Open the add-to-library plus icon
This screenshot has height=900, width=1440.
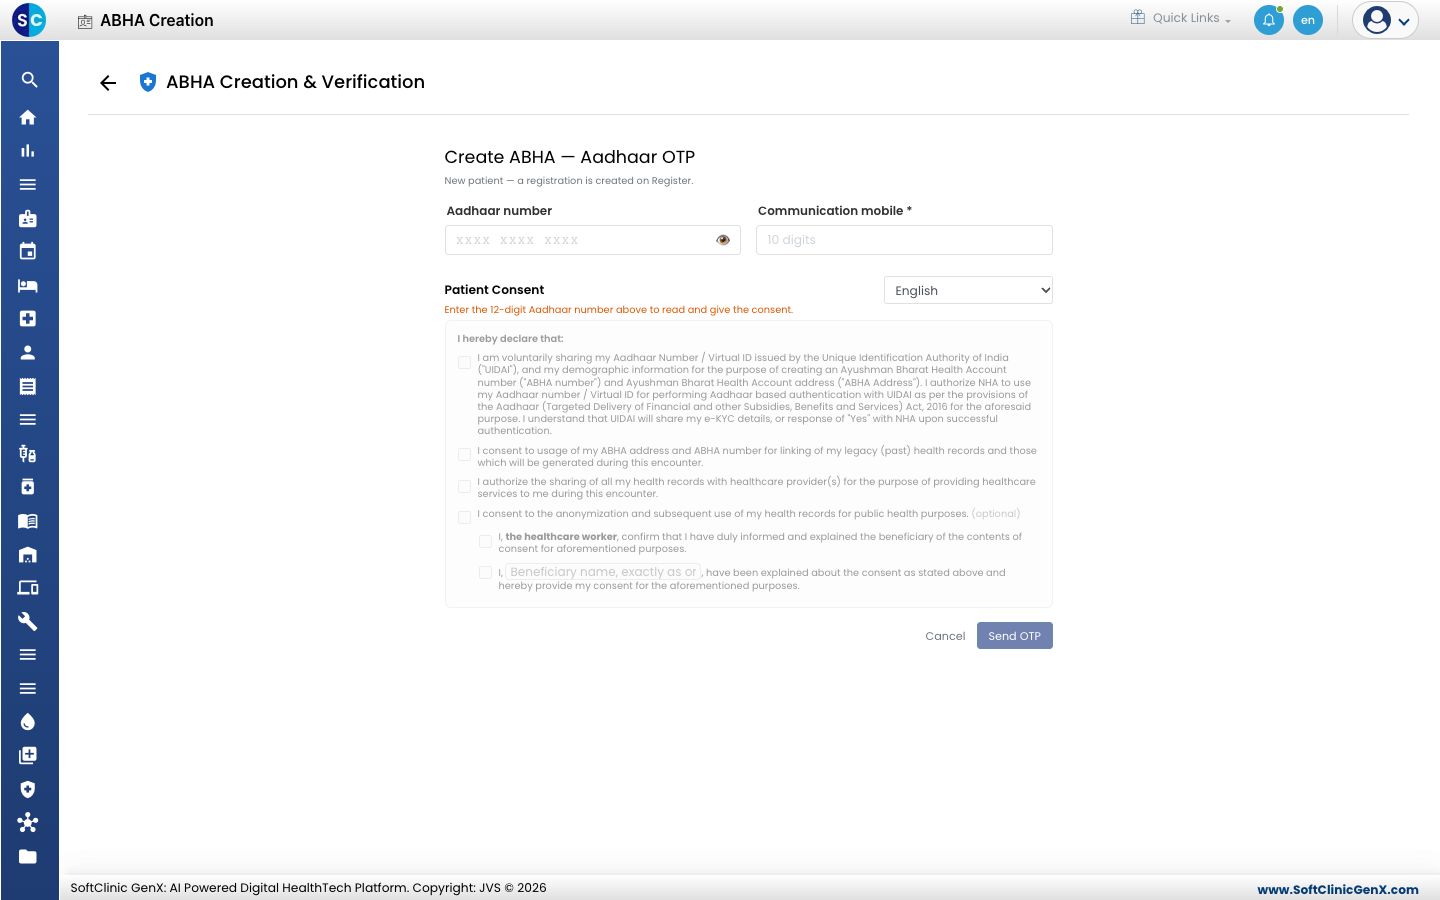28,755
